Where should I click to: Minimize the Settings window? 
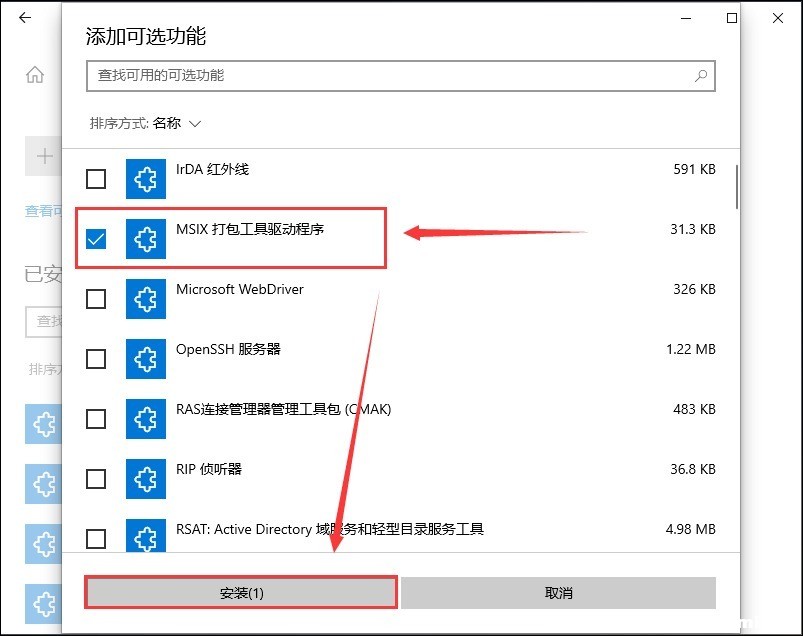[x=686, y=18]
